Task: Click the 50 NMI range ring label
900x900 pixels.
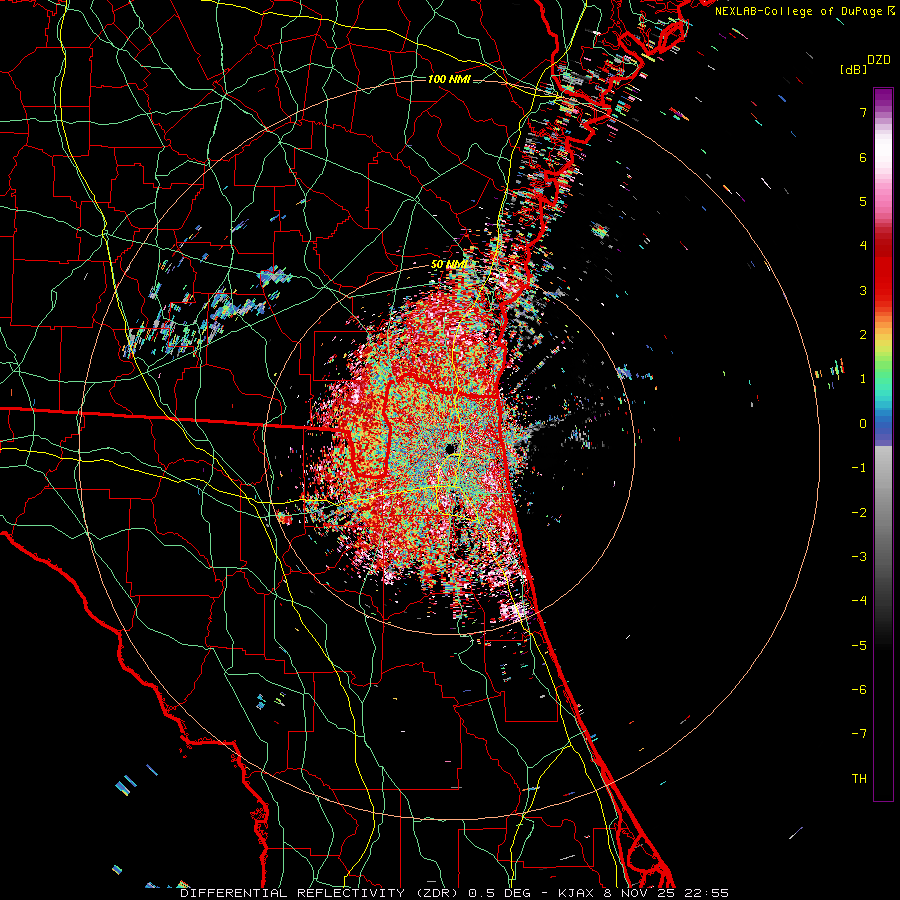Action: tap(448, 265)
